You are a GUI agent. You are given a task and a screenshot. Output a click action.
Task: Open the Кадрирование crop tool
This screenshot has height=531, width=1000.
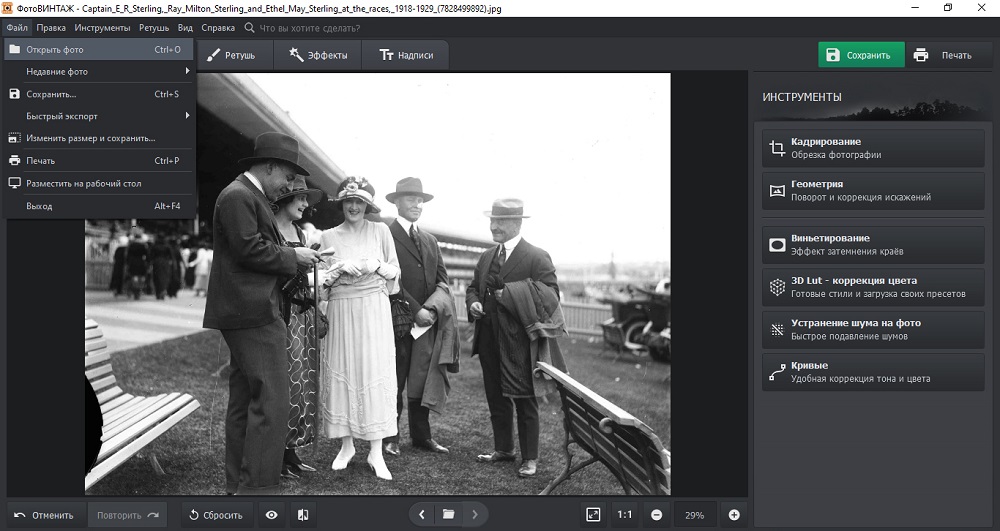pos(873,148)
